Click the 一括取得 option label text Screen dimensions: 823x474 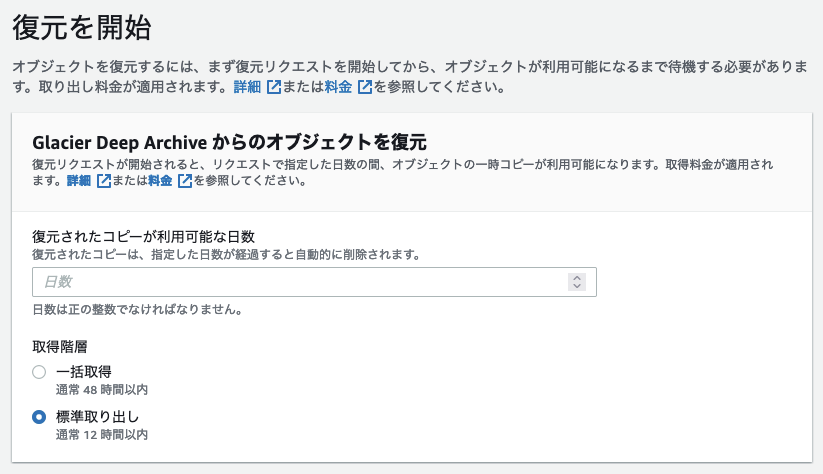click(83, 372)
